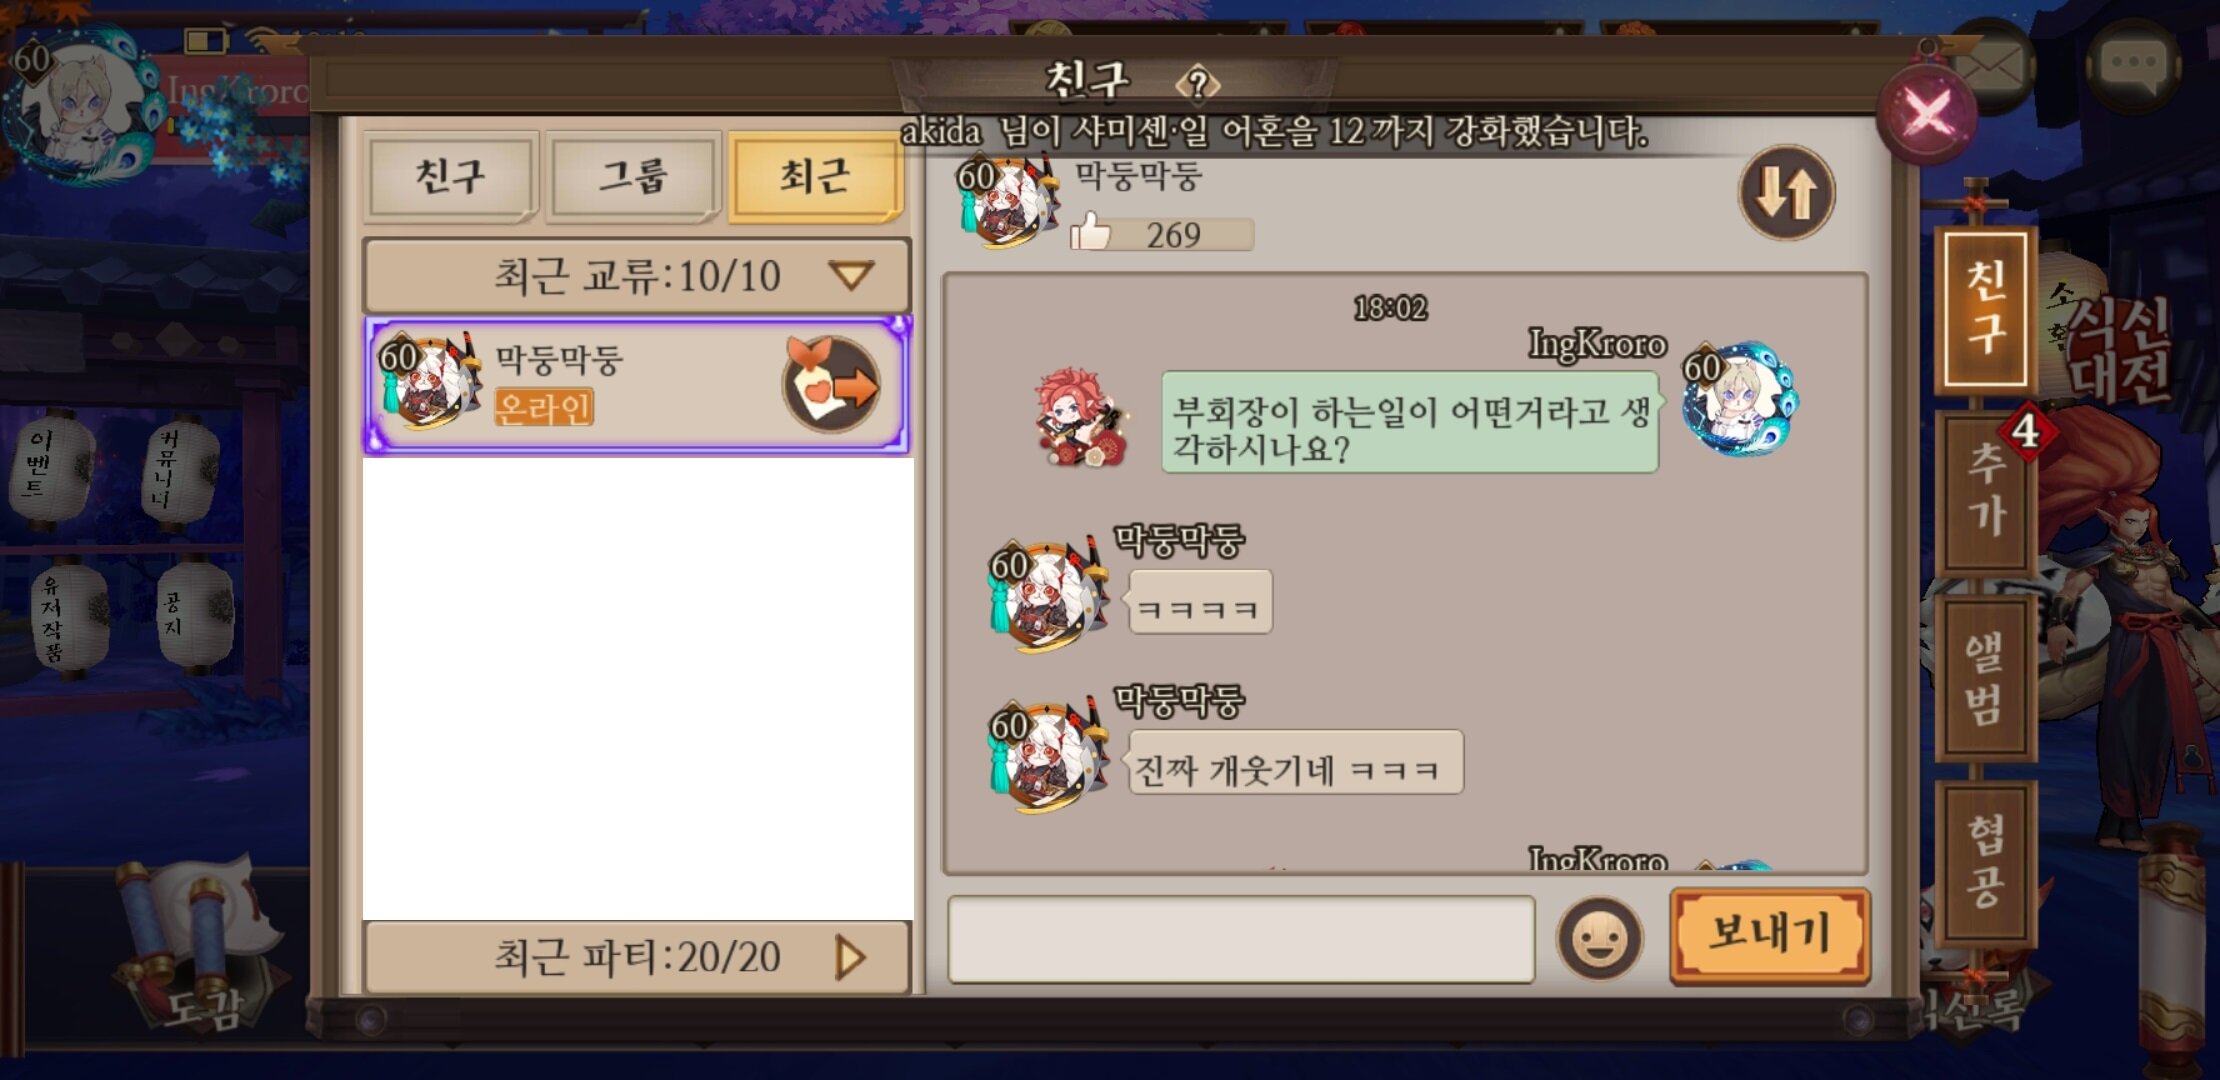Focus the chat message input field
The width and height of the screenshot is (2220, 1080).
point(1241,939)
